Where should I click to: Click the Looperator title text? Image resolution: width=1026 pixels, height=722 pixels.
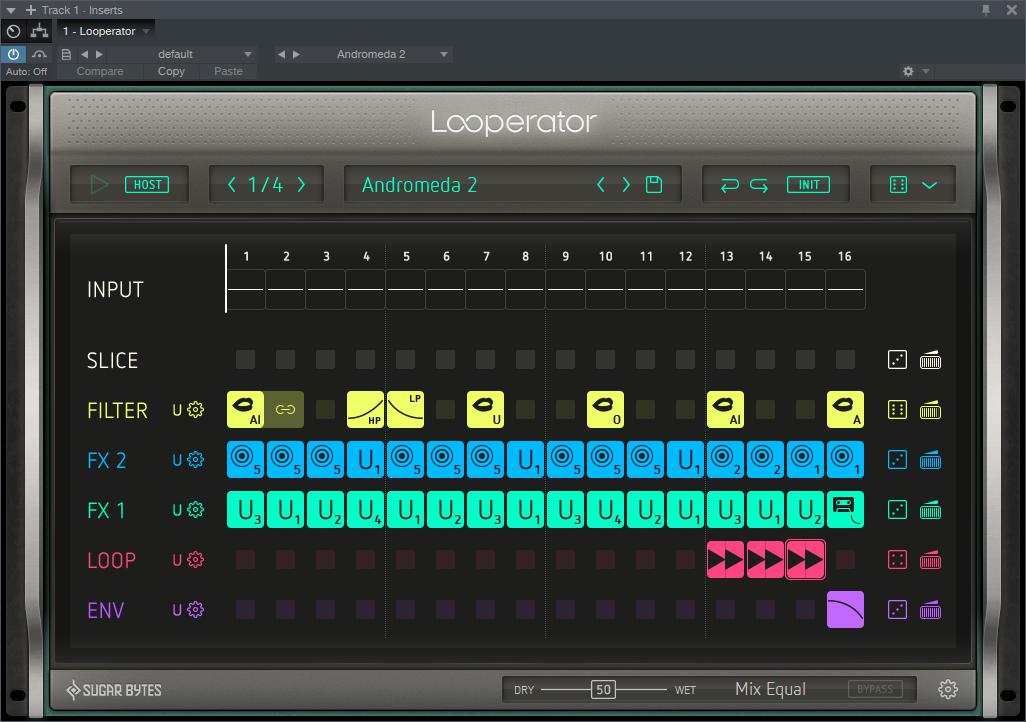[513, 122]
